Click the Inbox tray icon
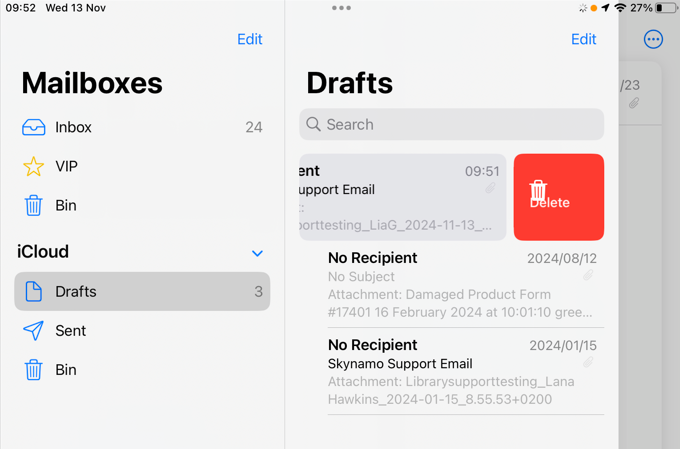The height and width of the screenshot is (449, 680). 33,127
